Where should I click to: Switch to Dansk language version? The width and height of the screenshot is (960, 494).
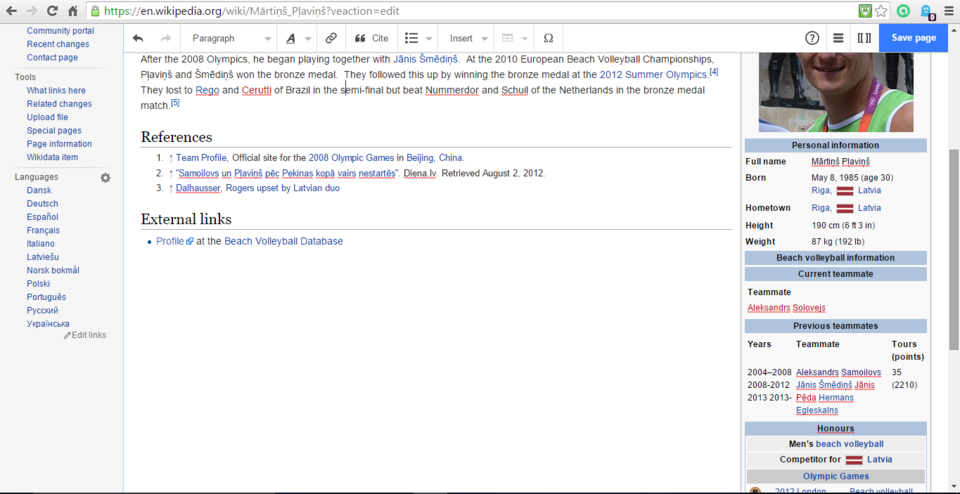(39, 190)
